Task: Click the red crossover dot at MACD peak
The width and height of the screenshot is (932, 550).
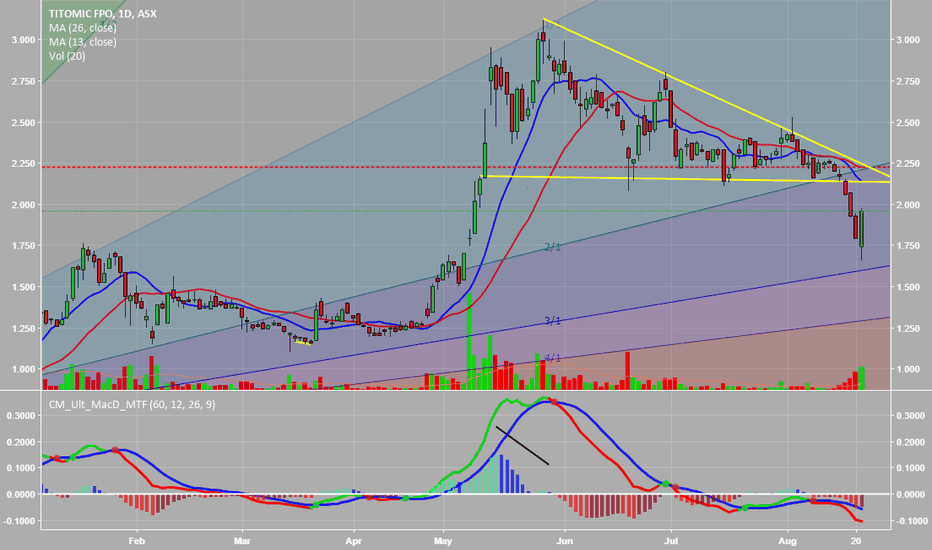Action: click(x=554, y=403)
